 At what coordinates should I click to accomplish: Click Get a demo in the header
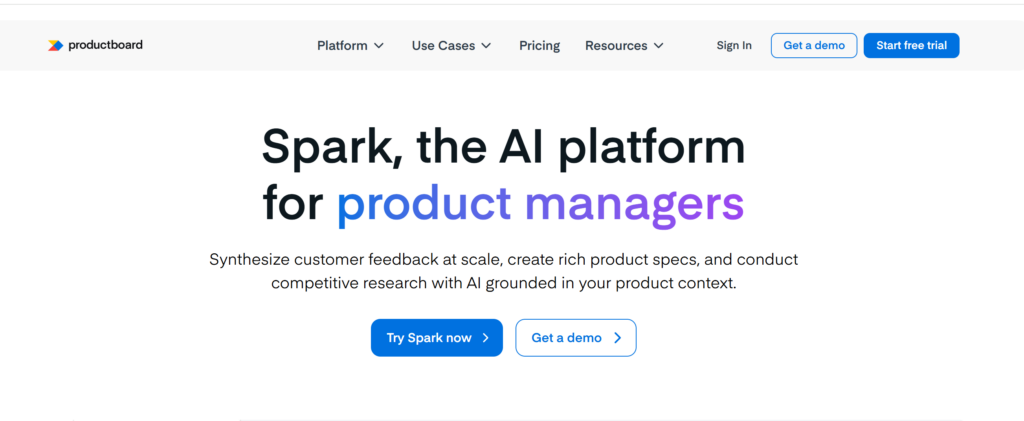point(813,45)
